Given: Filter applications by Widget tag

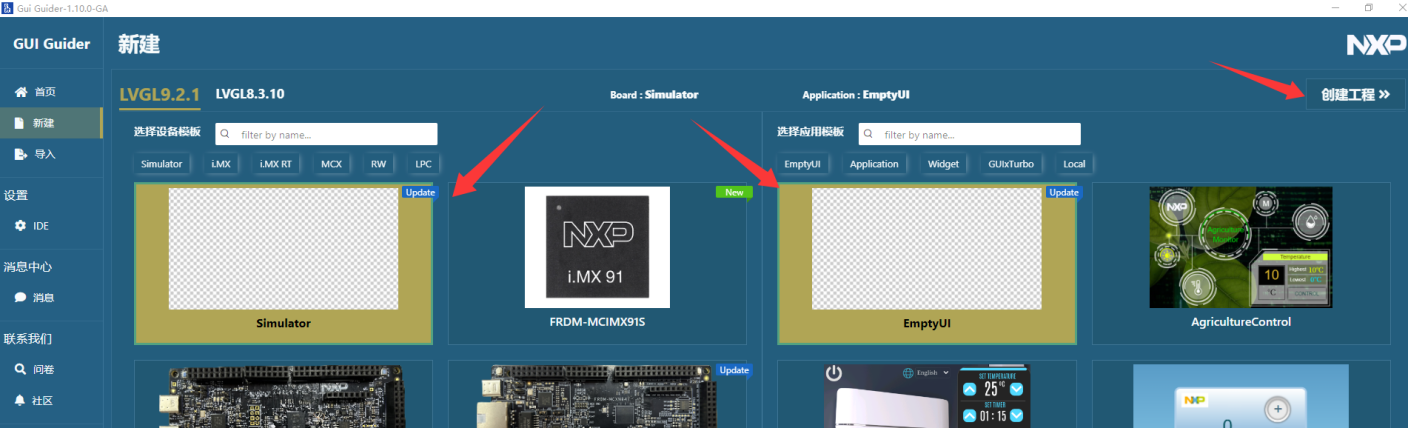Looking at the screenshot, I should tap(943, 164).
